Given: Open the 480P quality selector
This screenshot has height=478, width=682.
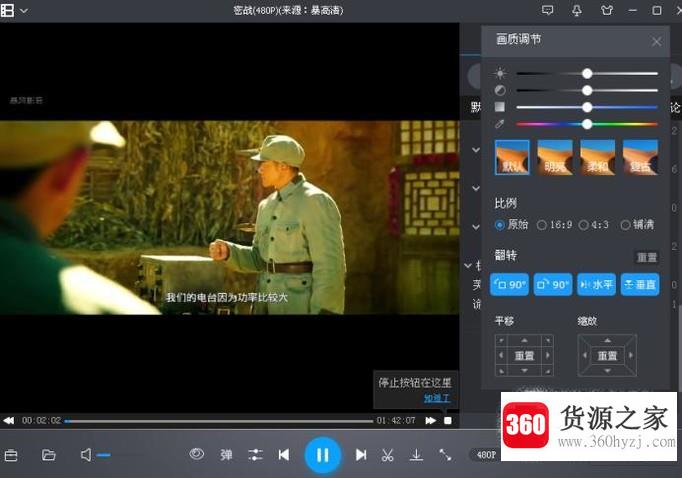Looking at the screenshot, I should 485,455.
